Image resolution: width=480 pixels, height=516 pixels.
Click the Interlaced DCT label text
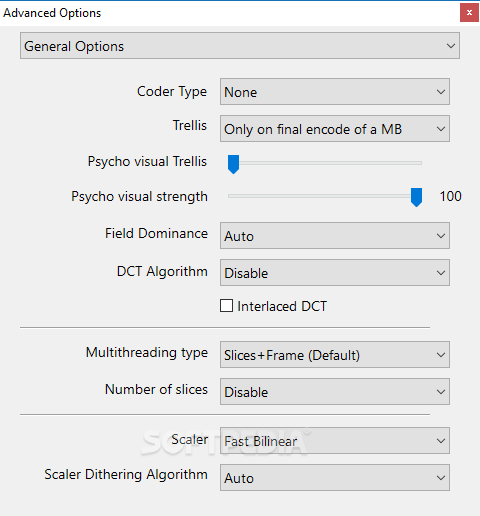[x=282, y=306]
